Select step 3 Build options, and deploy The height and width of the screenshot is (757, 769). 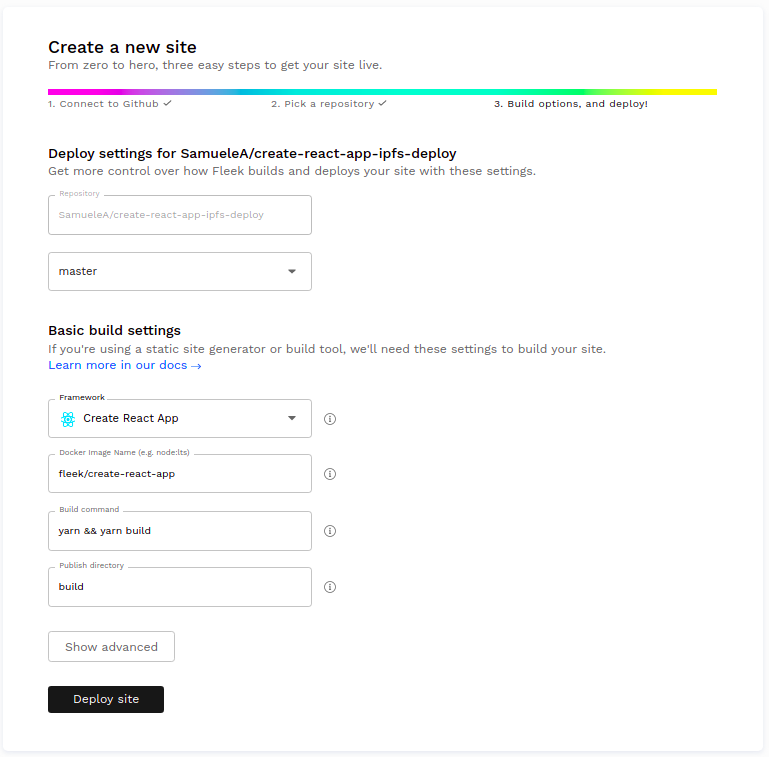[570, 104]
